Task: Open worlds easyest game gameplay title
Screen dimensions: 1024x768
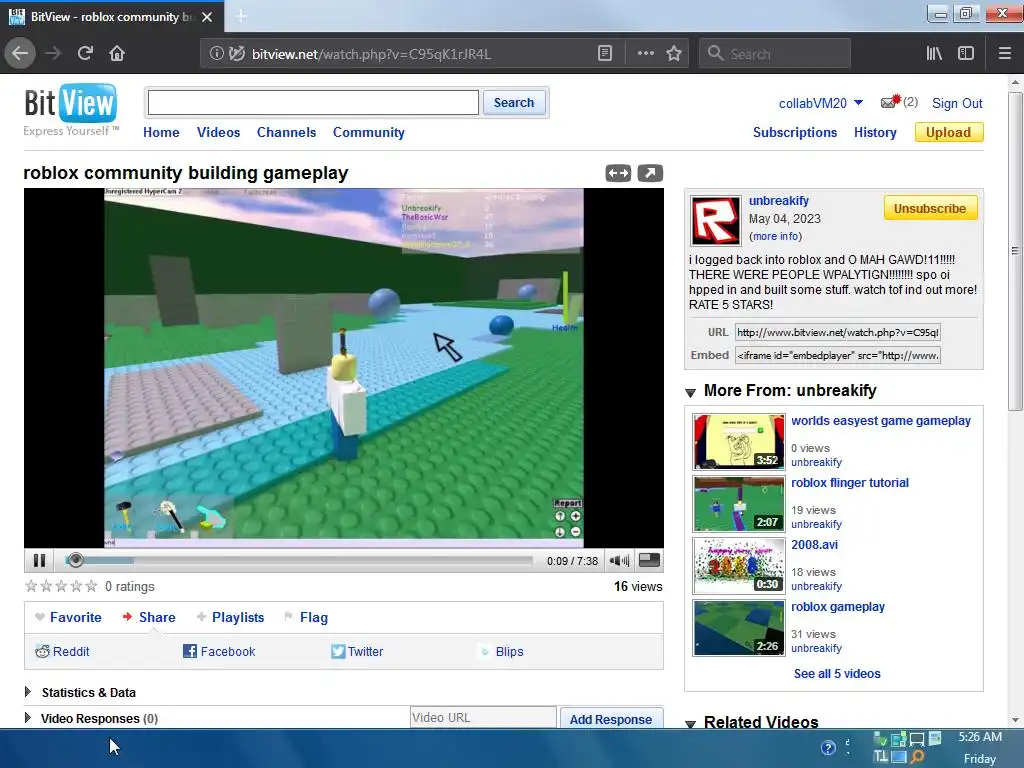Action: click(x=881, y=421)
